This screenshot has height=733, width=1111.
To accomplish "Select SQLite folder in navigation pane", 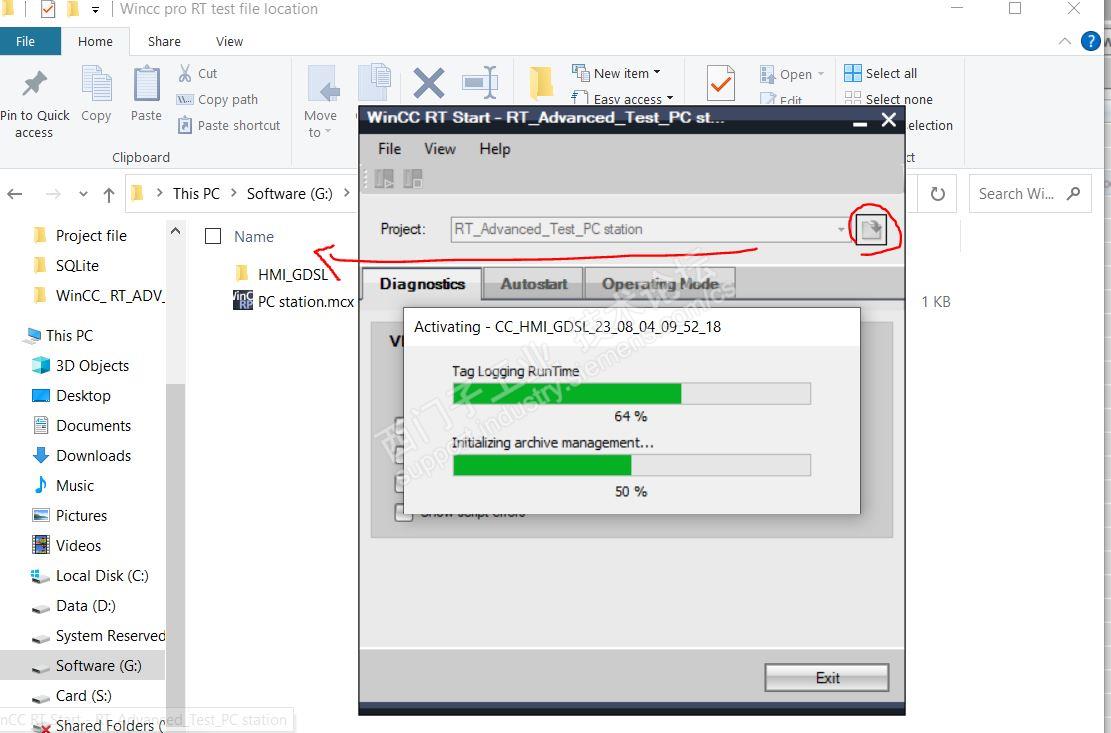I will click(x=67, y=266).
